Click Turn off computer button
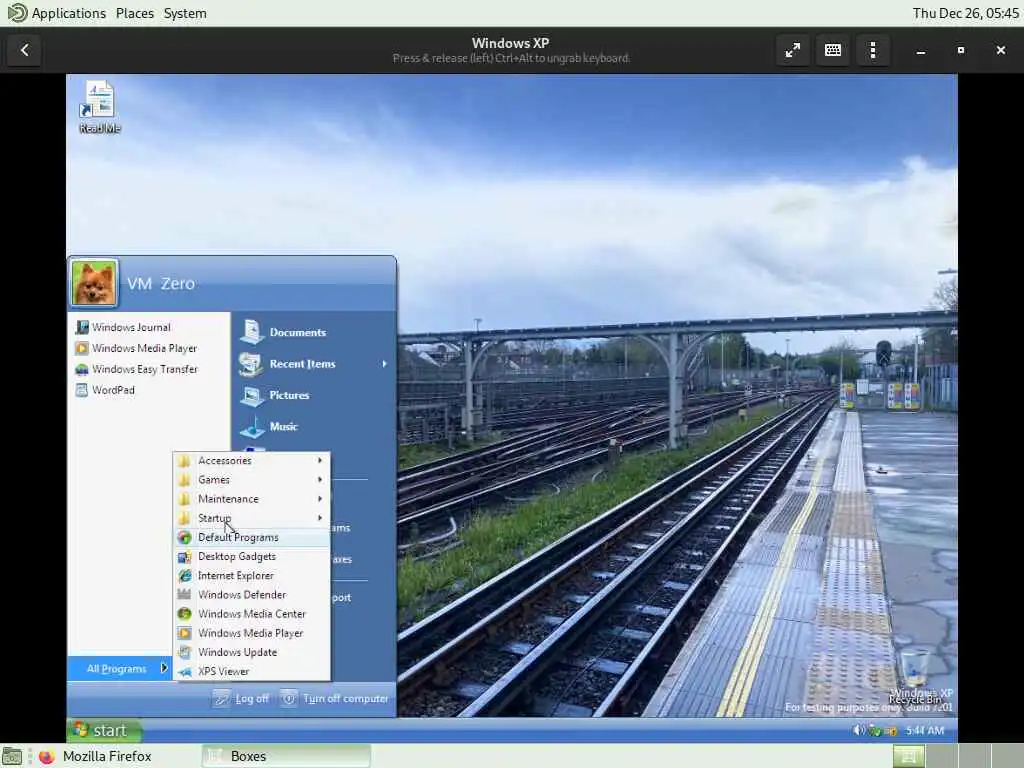Image resolution: width=1024 pixels, height=768 pixels. click(x=335, y=699)
